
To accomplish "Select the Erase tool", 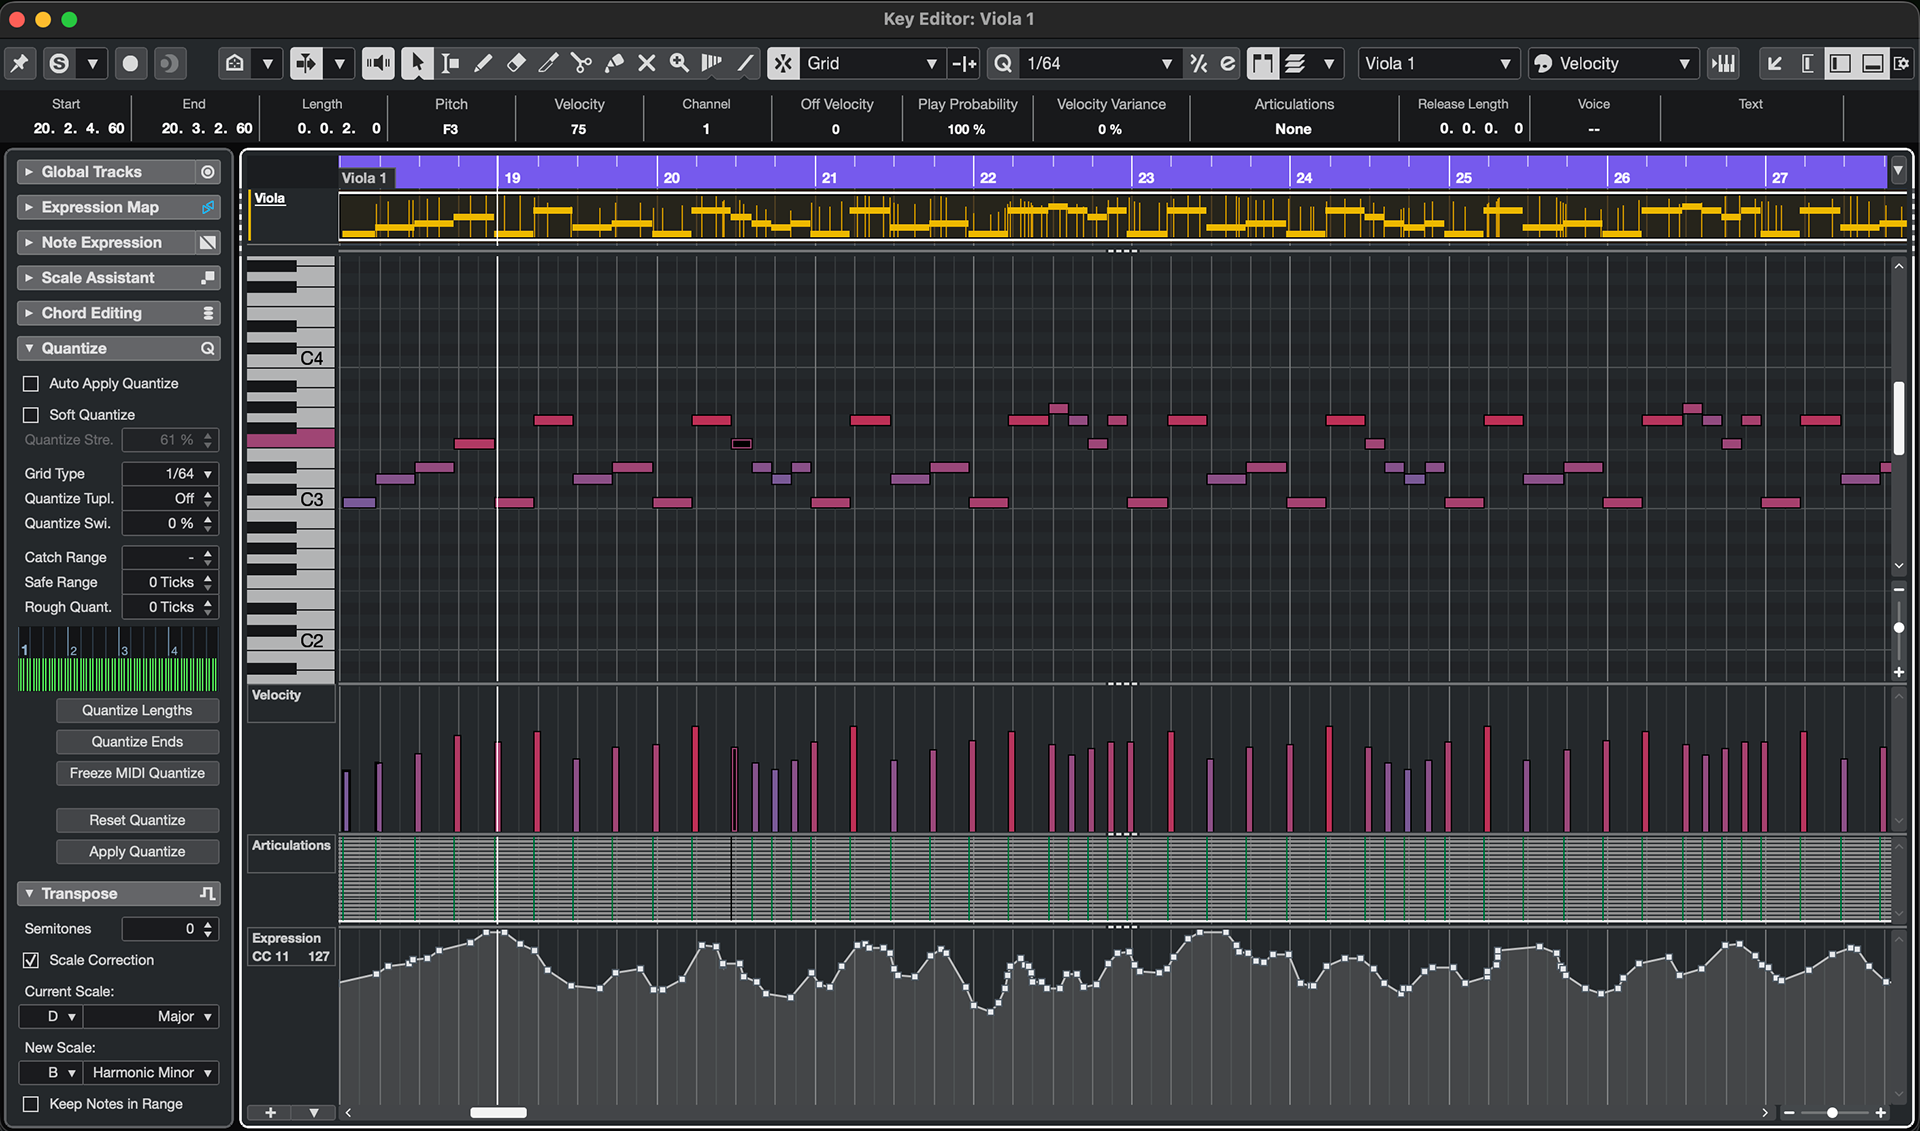I will [x=516, y=63].
